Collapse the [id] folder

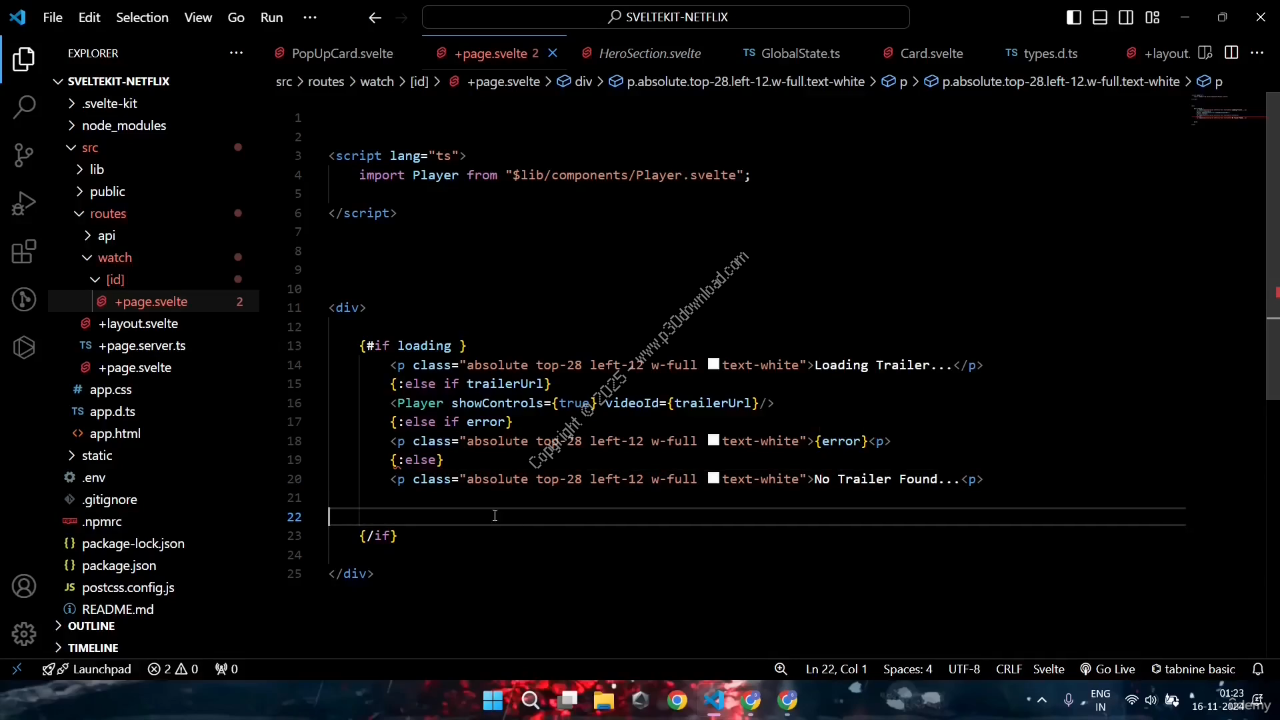click(115, 279)
